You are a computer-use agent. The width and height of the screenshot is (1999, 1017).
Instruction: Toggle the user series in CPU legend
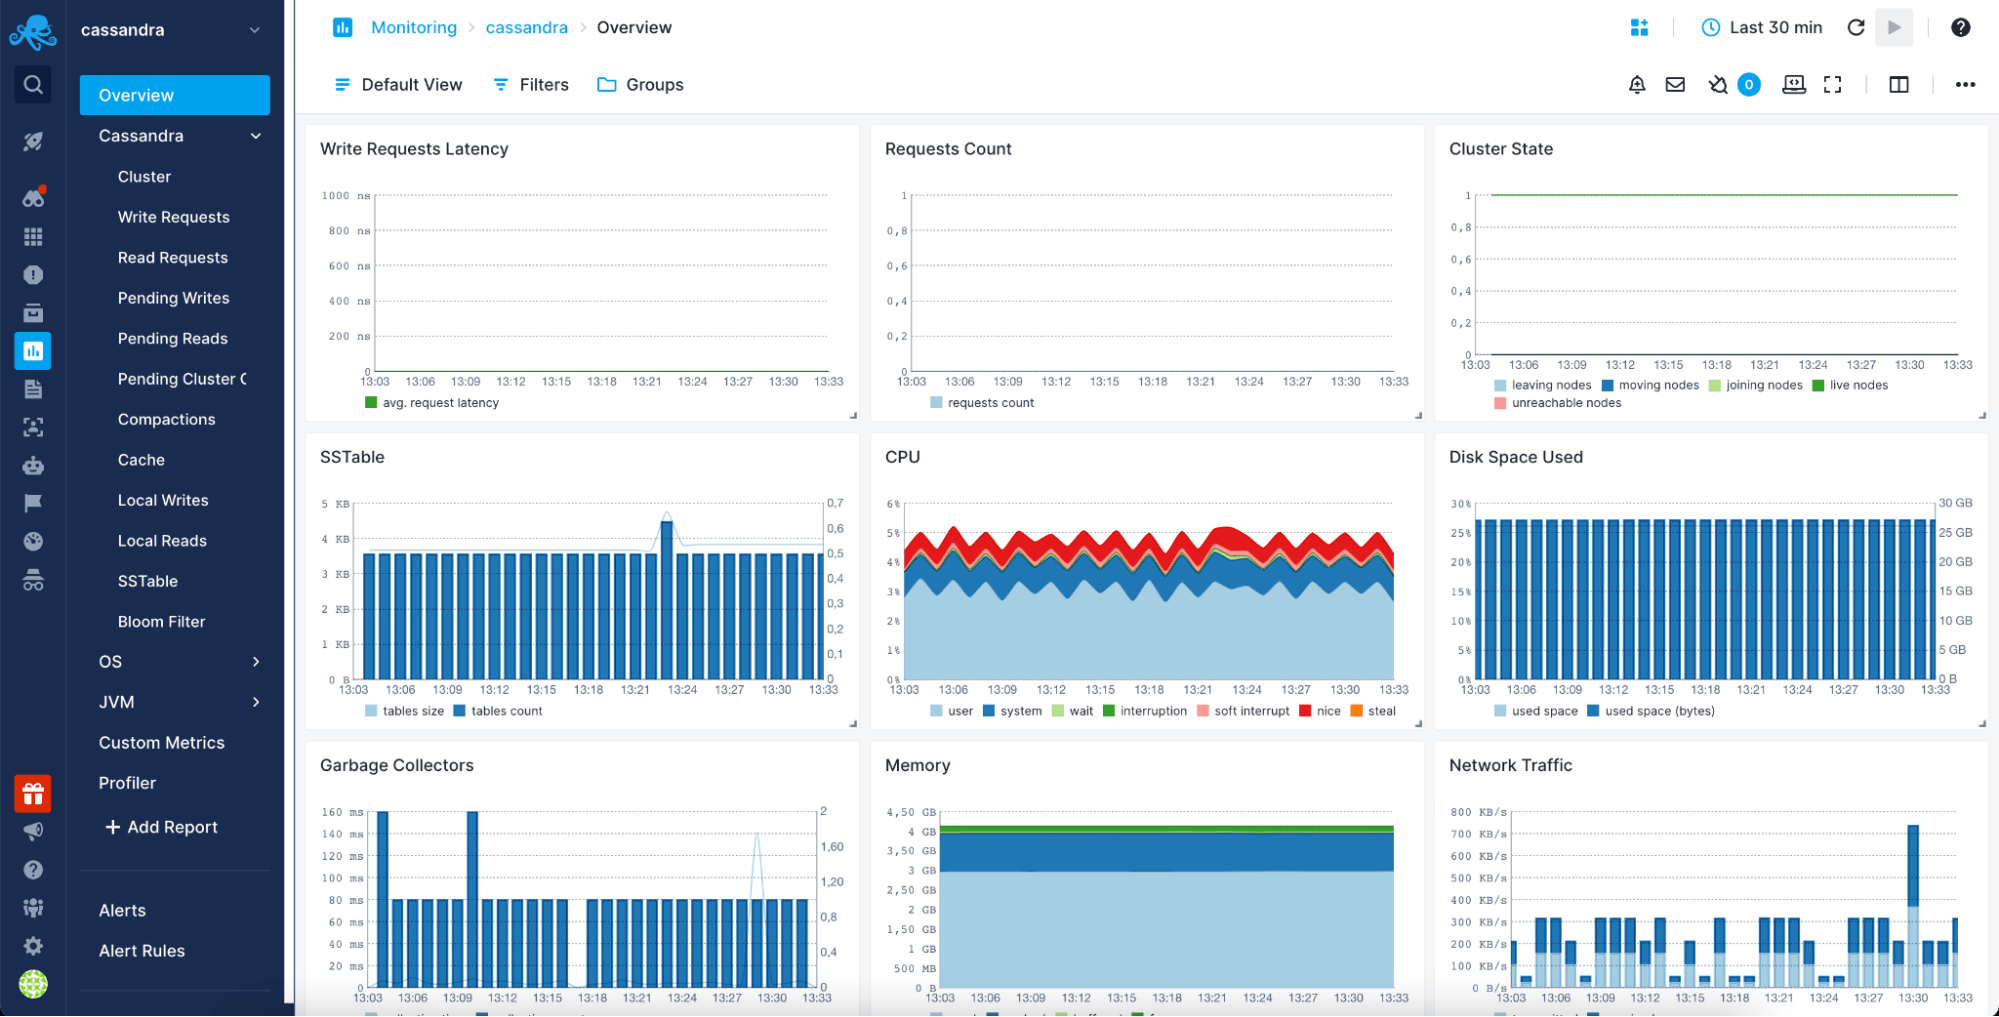951,712
